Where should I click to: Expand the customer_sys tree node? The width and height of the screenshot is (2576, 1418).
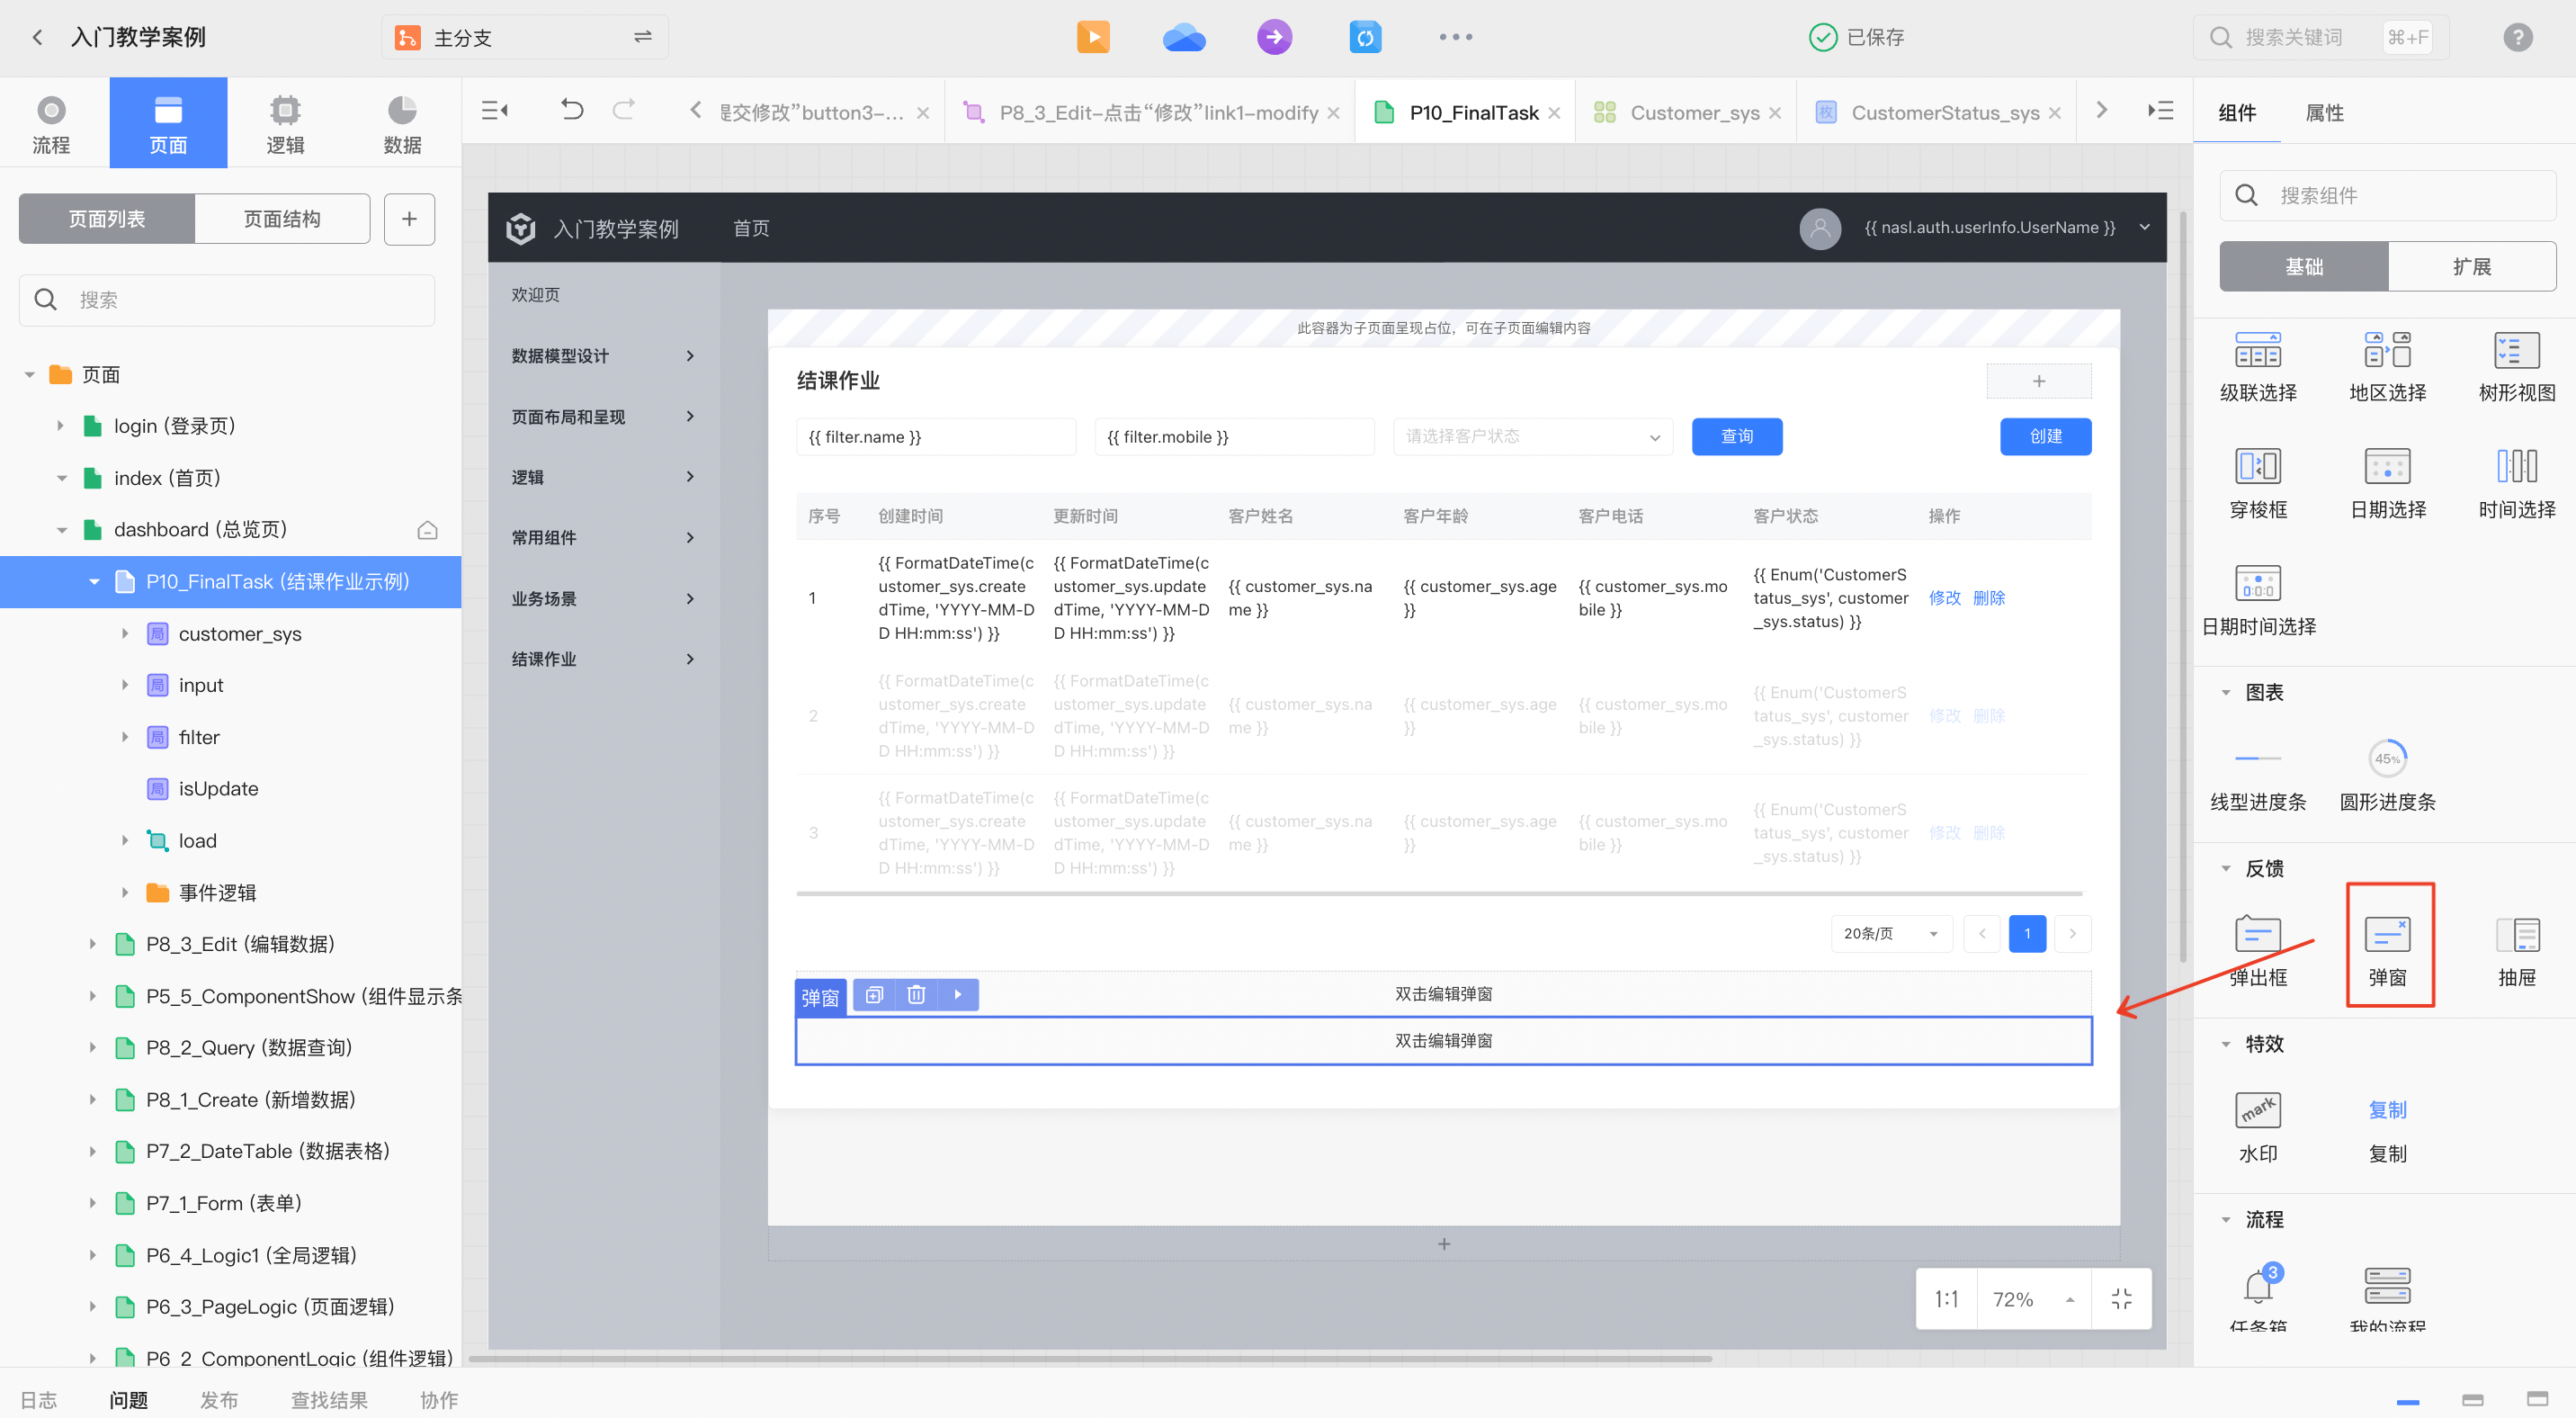point(125,634)
